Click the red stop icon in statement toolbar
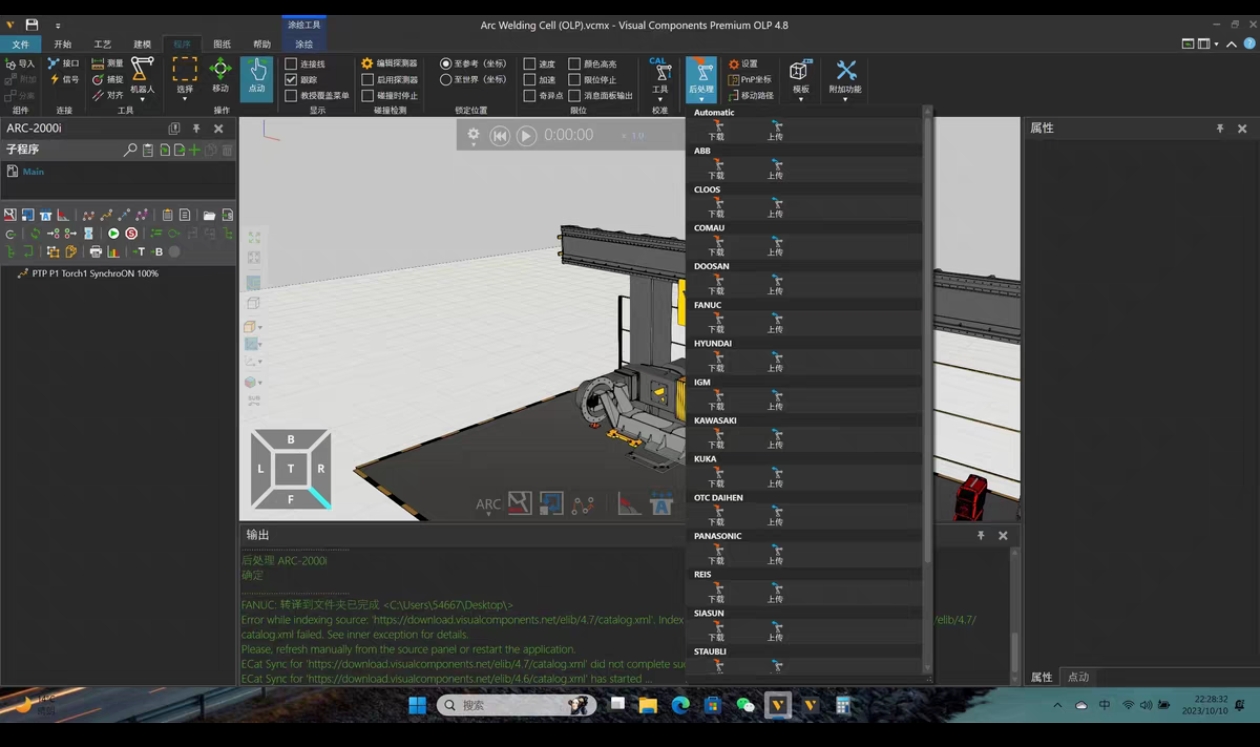Viewport: 1260px width, 747px height. coord(131,233)
